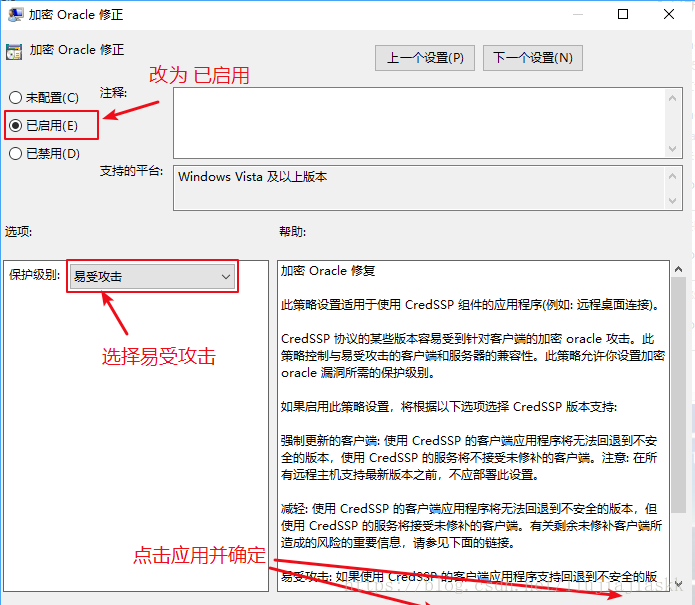Click the help panel scroll up arrow
695x605 pixels.
click(x=678, y=269)
